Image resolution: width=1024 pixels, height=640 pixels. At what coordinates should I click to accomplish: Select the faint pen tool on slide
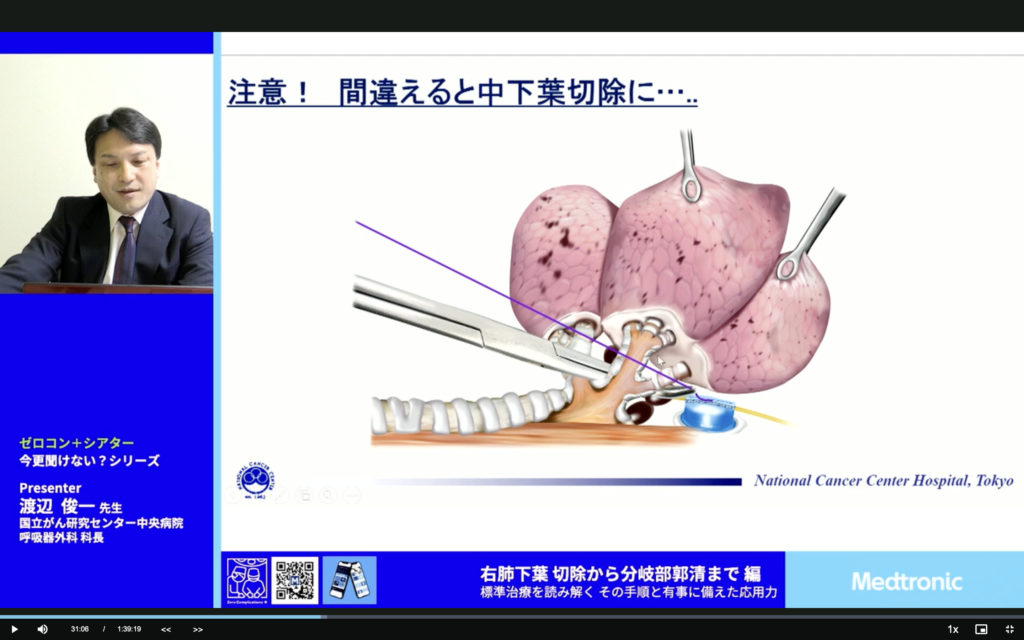click(x=282, y=495)
